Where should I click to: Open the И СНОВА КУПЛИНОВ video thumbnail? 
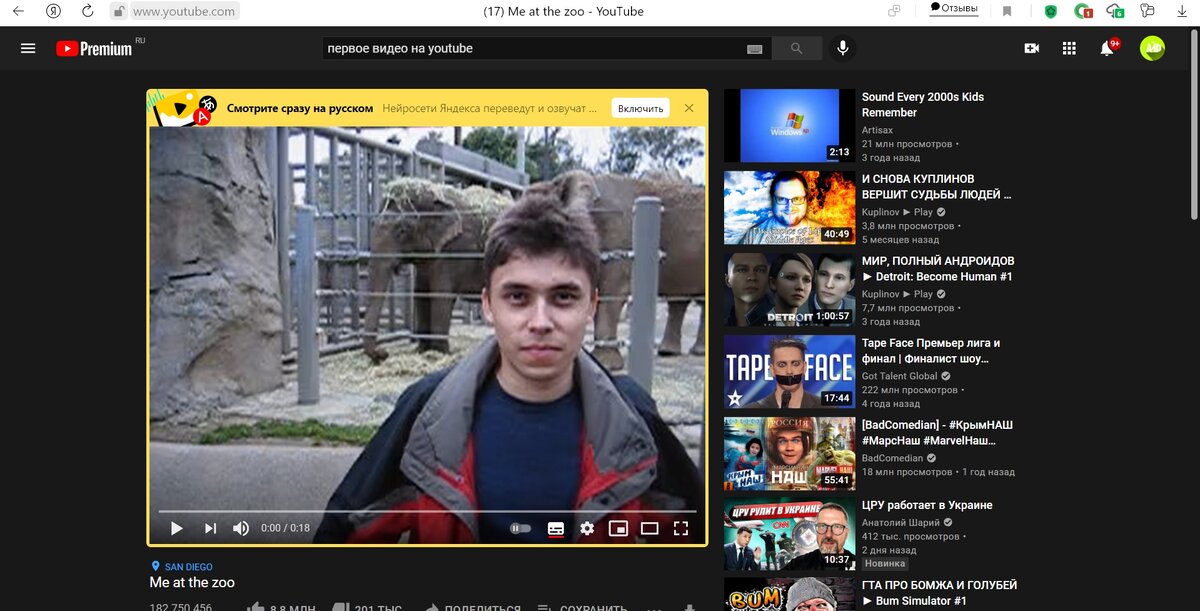coord(788,208)
